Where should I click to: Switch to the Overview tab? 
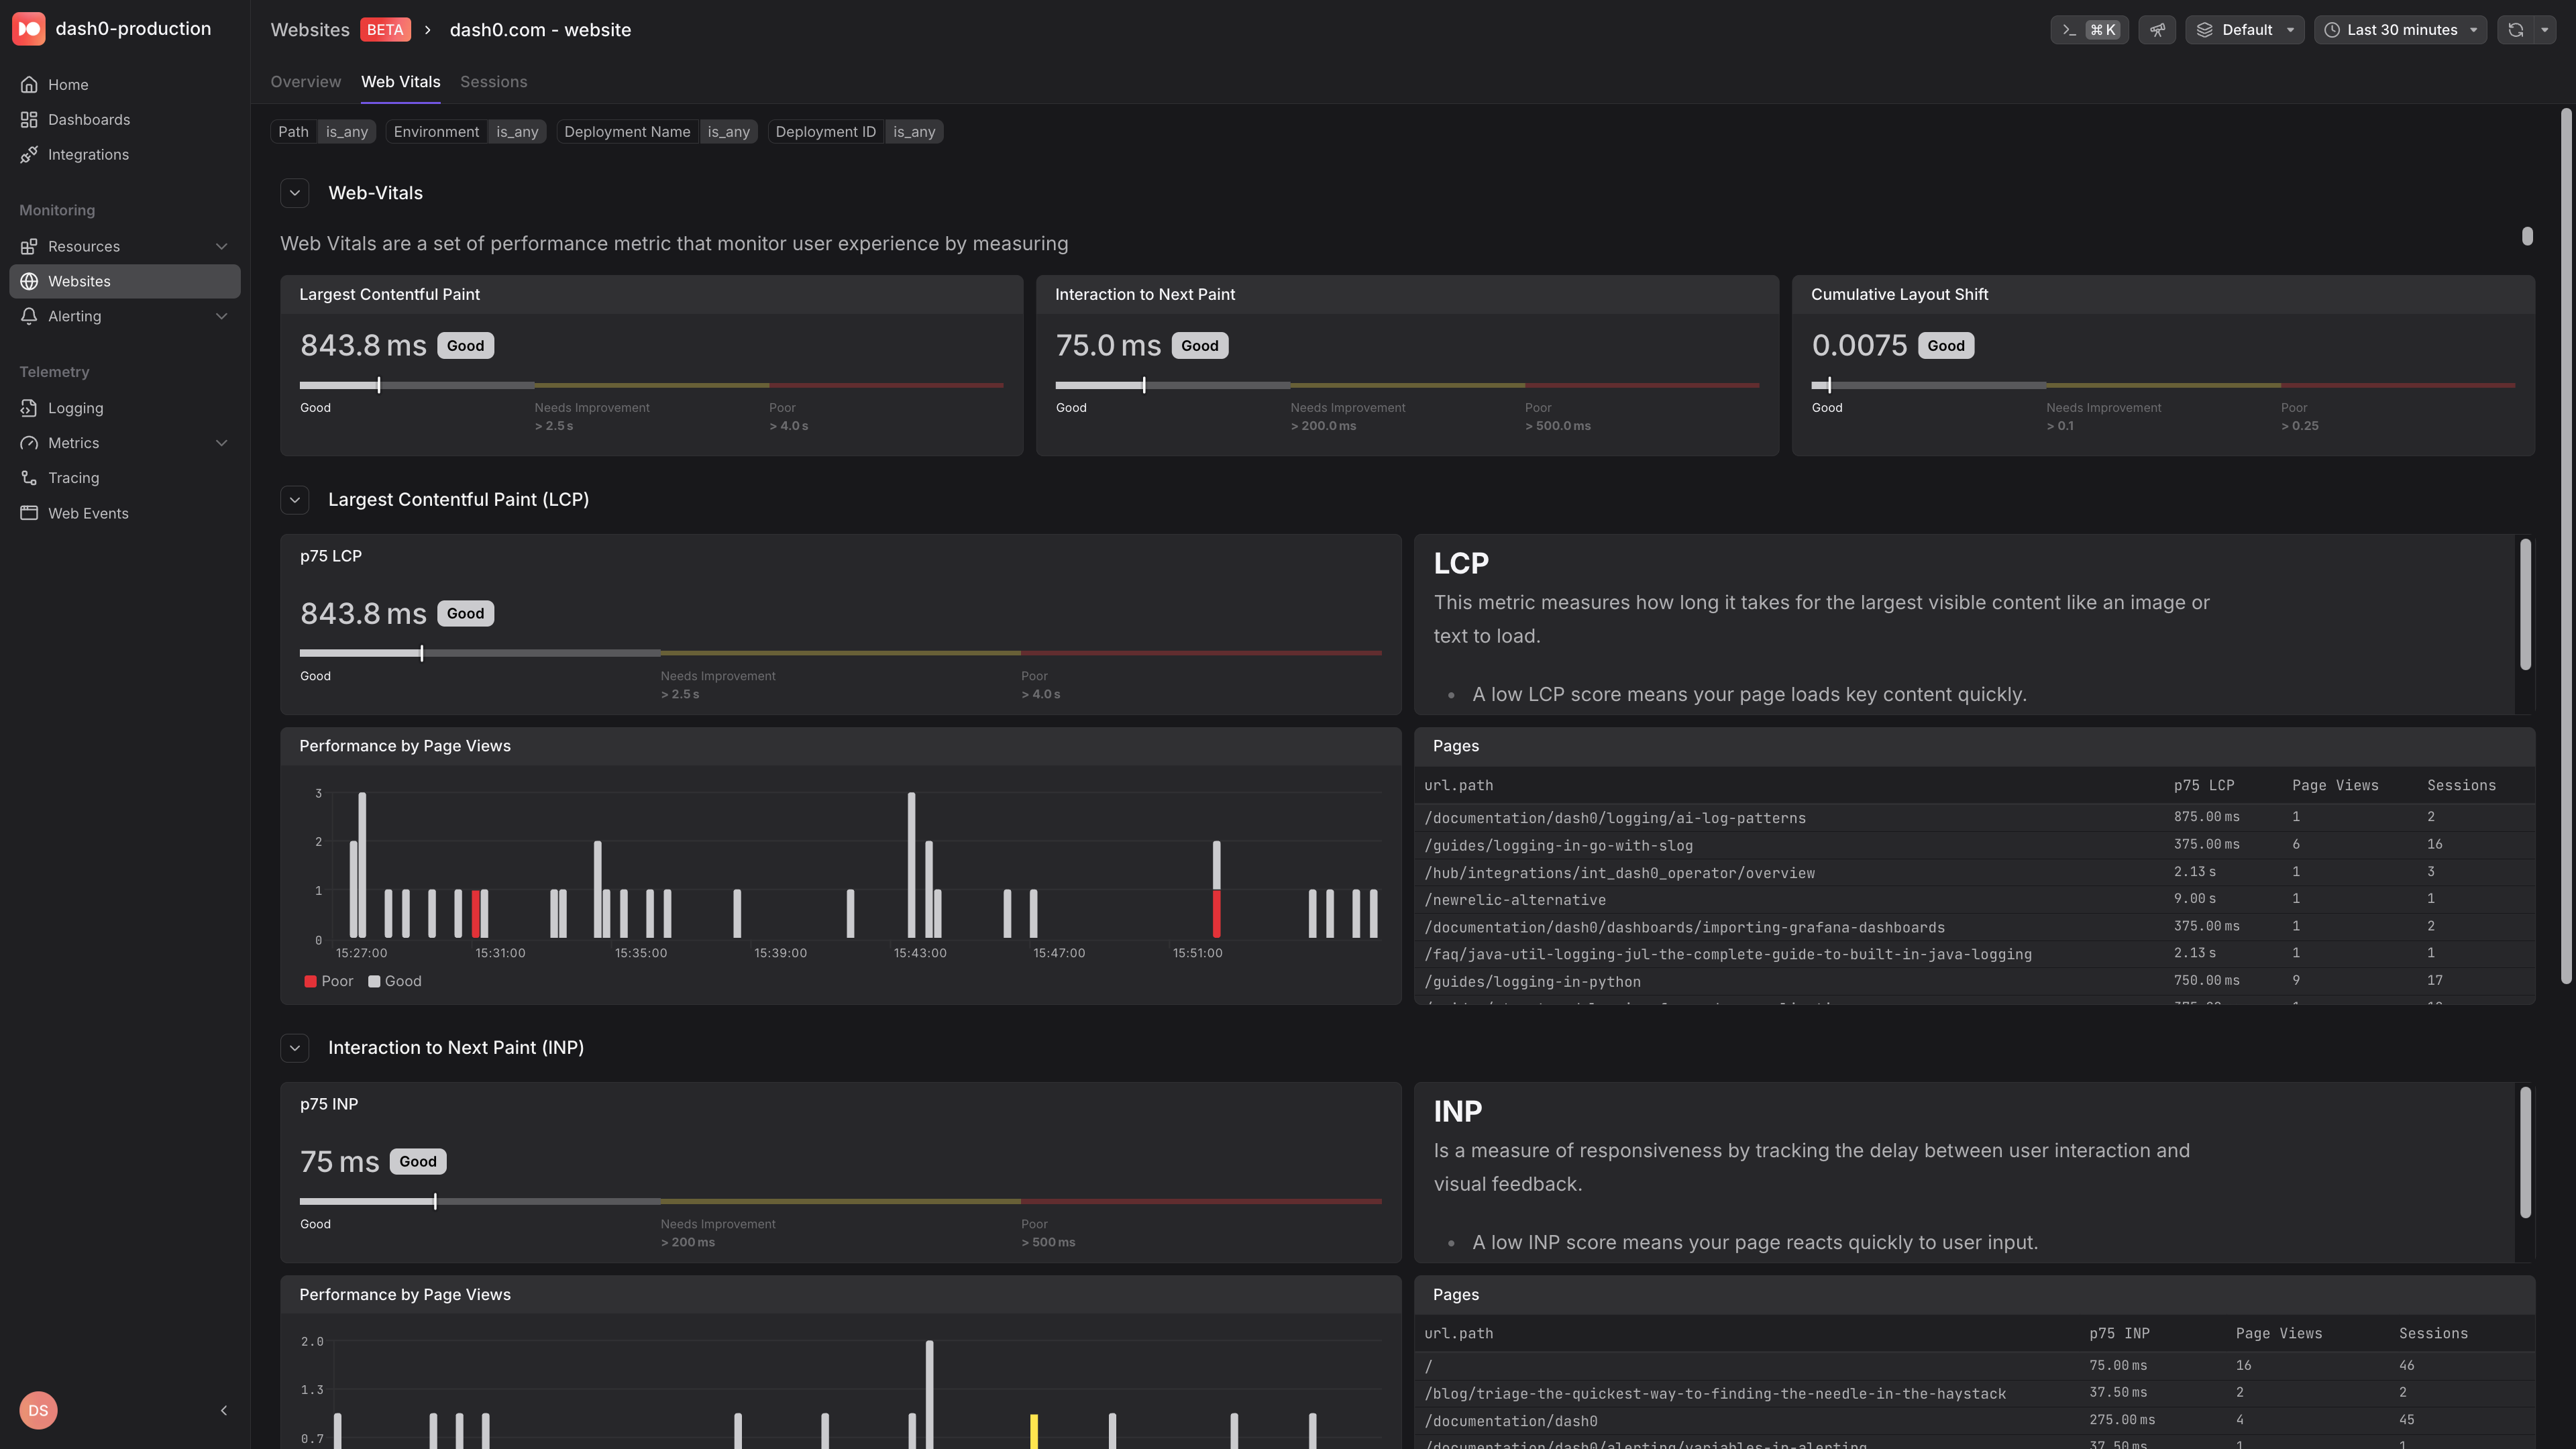point(306,82)
